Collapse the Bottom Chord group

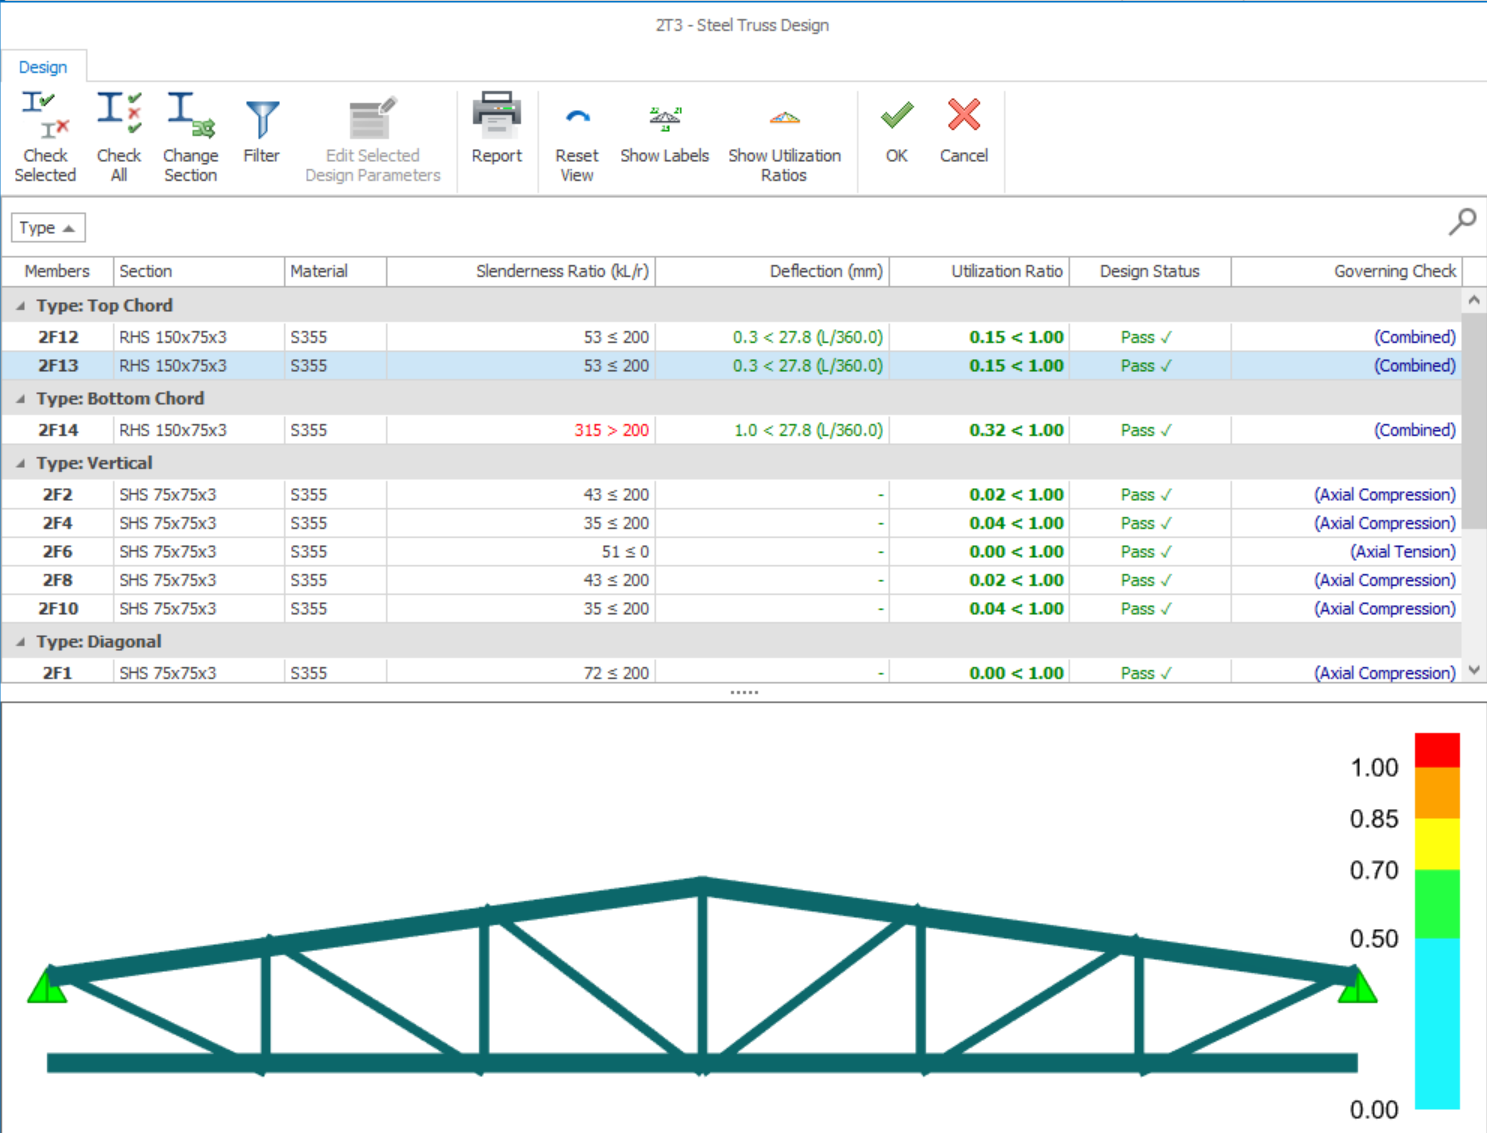pos(21,399)
